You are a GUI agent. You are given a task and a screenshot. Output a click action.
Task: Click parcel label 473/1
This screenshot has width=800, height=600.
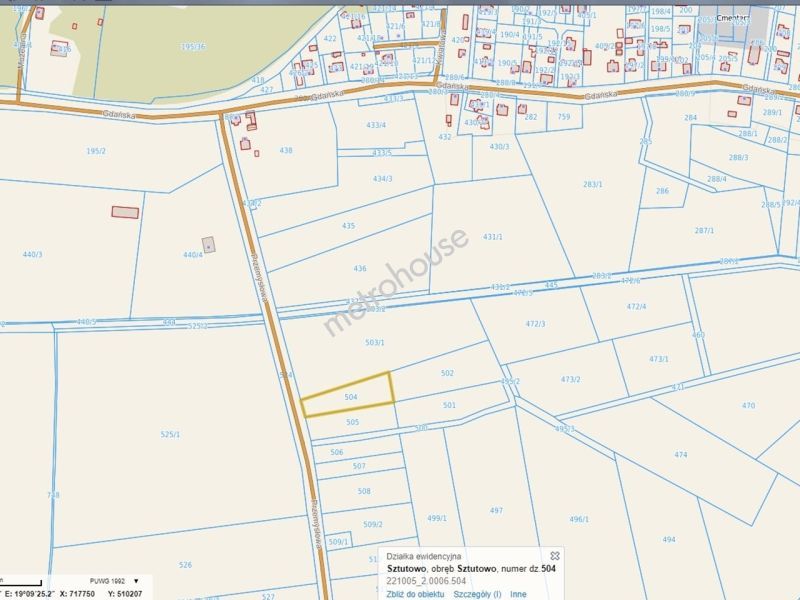[659, 359]
